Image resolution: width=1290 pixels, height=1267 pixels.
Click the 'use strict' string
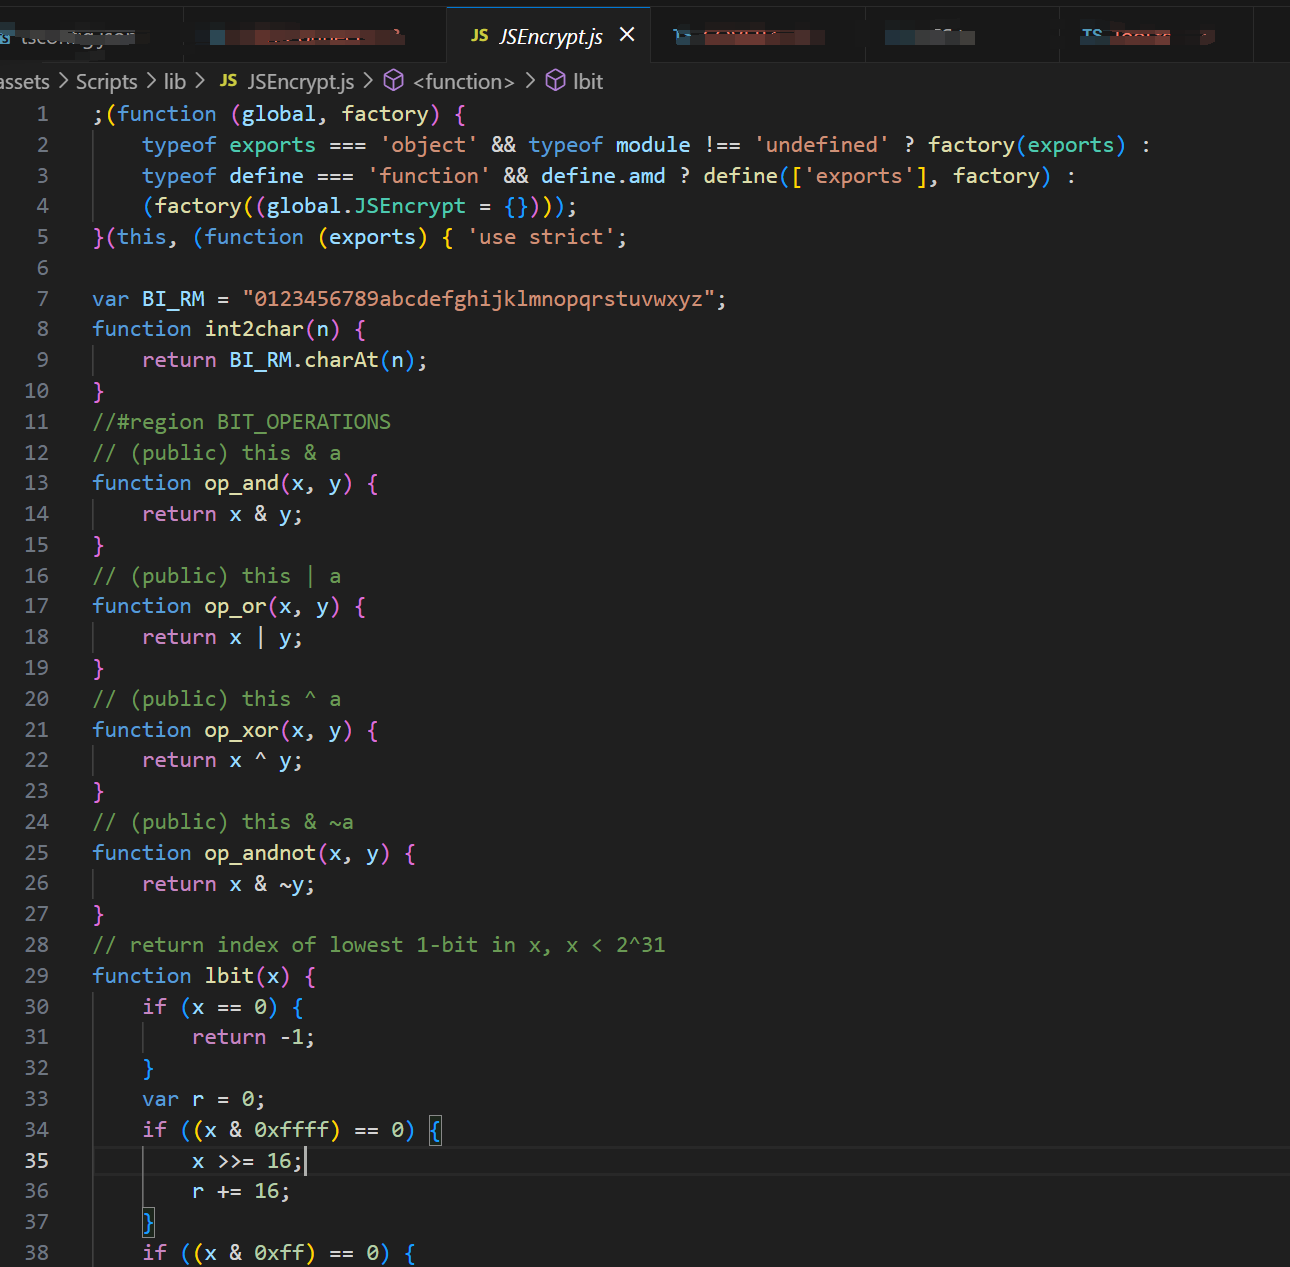[541, 237]
